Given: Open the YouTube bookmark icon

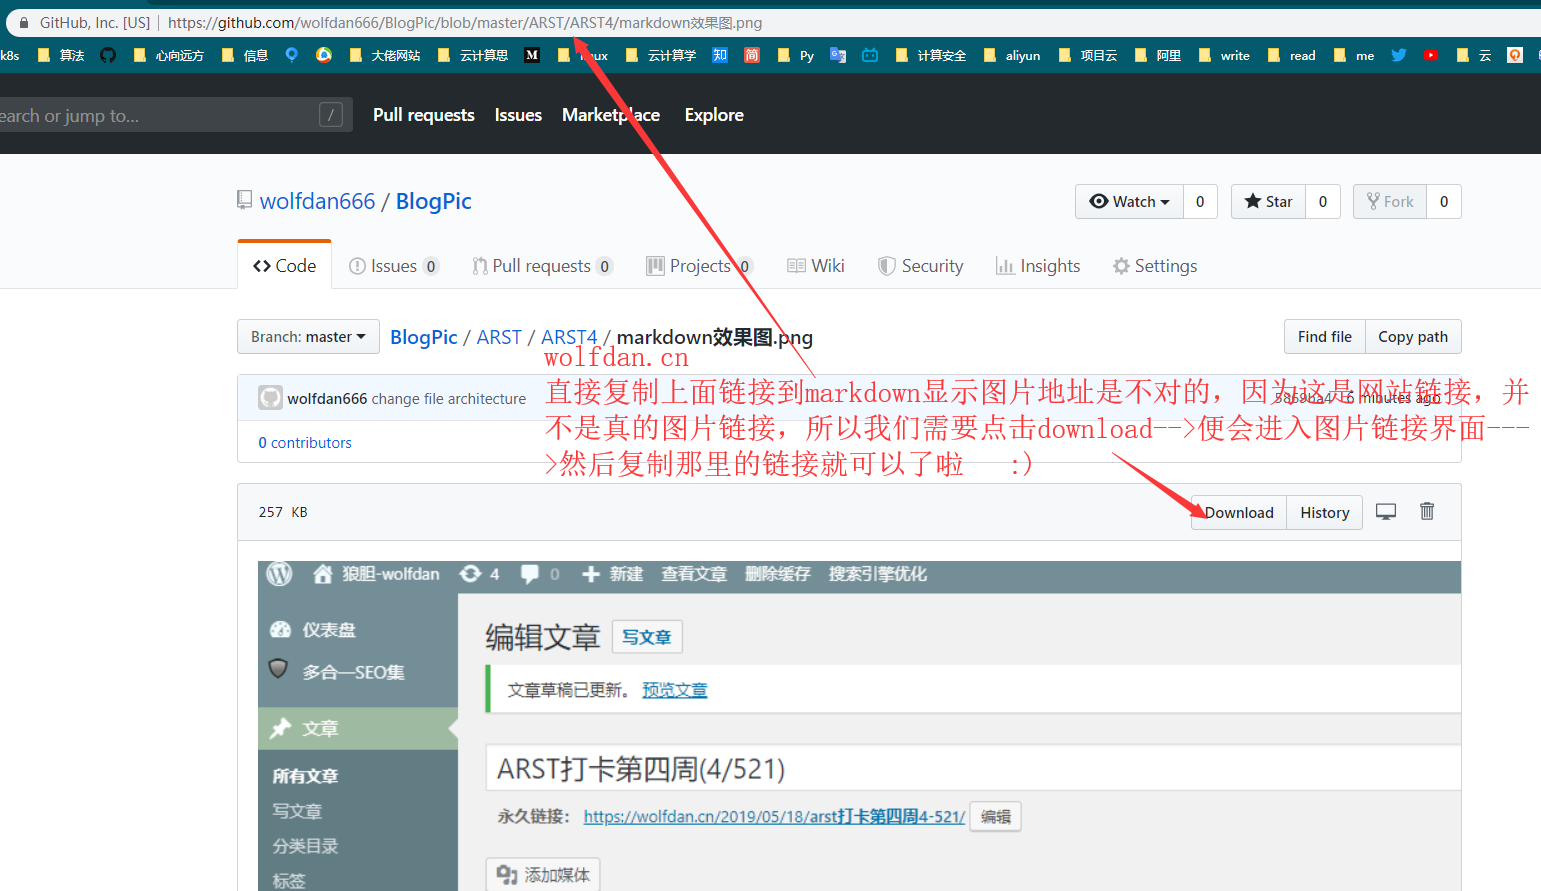Looking at the screenshot, I should pyautogui.click(x=1431, y=55).
